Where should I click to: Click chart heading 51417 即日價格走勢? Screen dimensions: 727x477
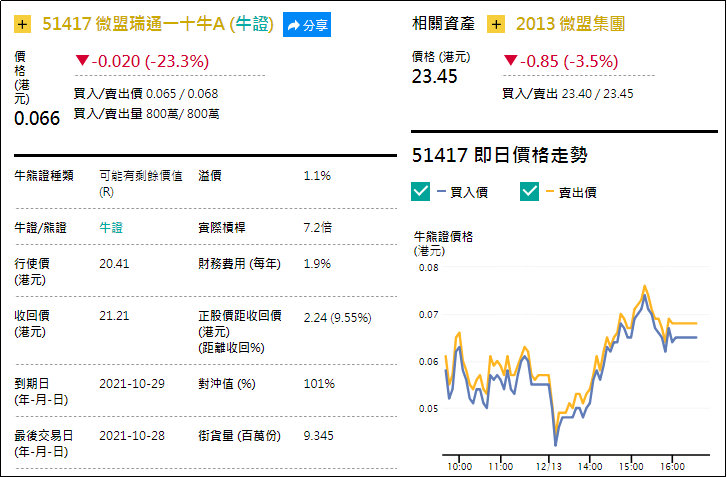coord(500,155)
